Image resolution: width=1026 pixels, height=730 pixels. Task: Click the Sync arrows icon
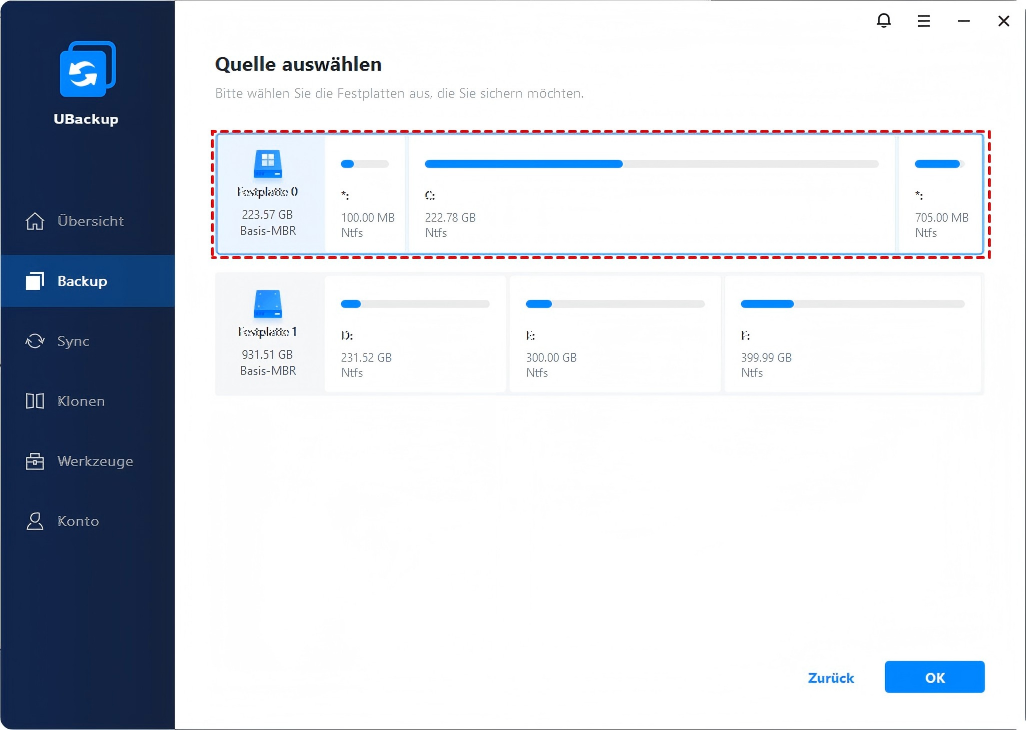click(35, 341)
